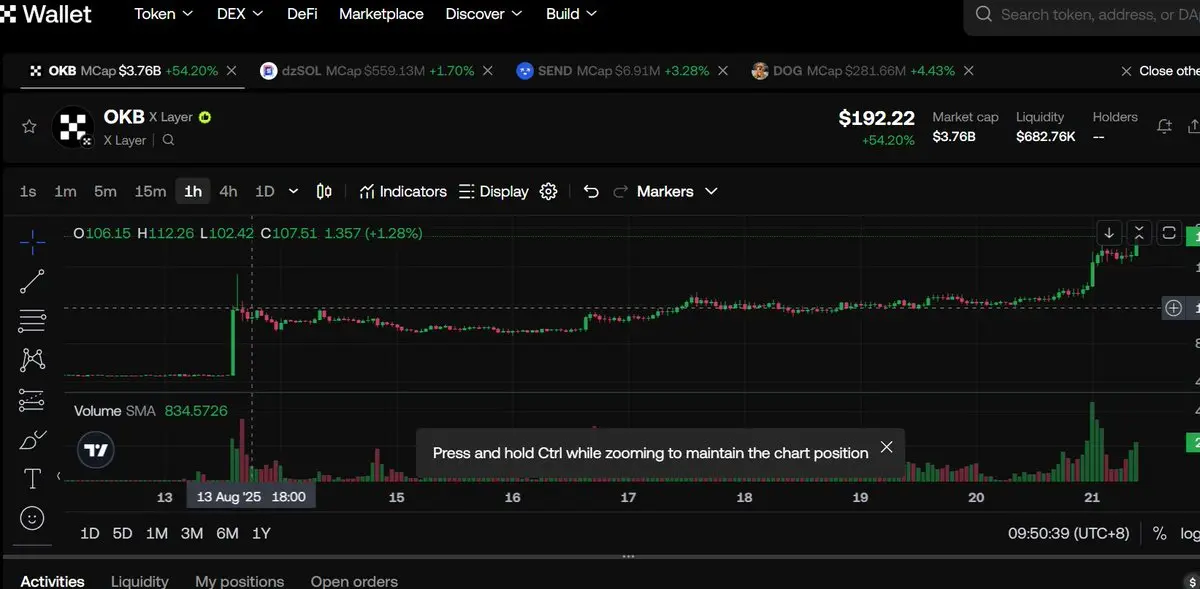Select the 1D timeframe in toolbar
The height and width of the screenshot is (589, 1200).
click(x=264, y=191)
